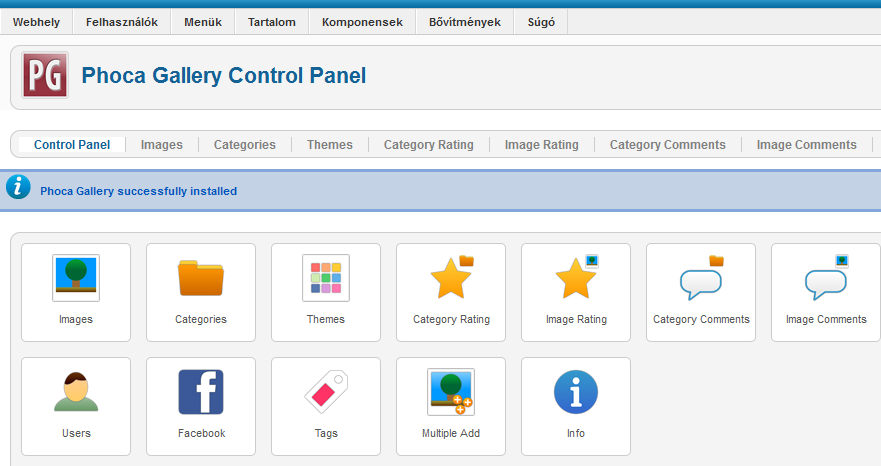Open the Image Comments speech bubble icon
This screenshot has width=881, height=466.
[x=826, y=278]
